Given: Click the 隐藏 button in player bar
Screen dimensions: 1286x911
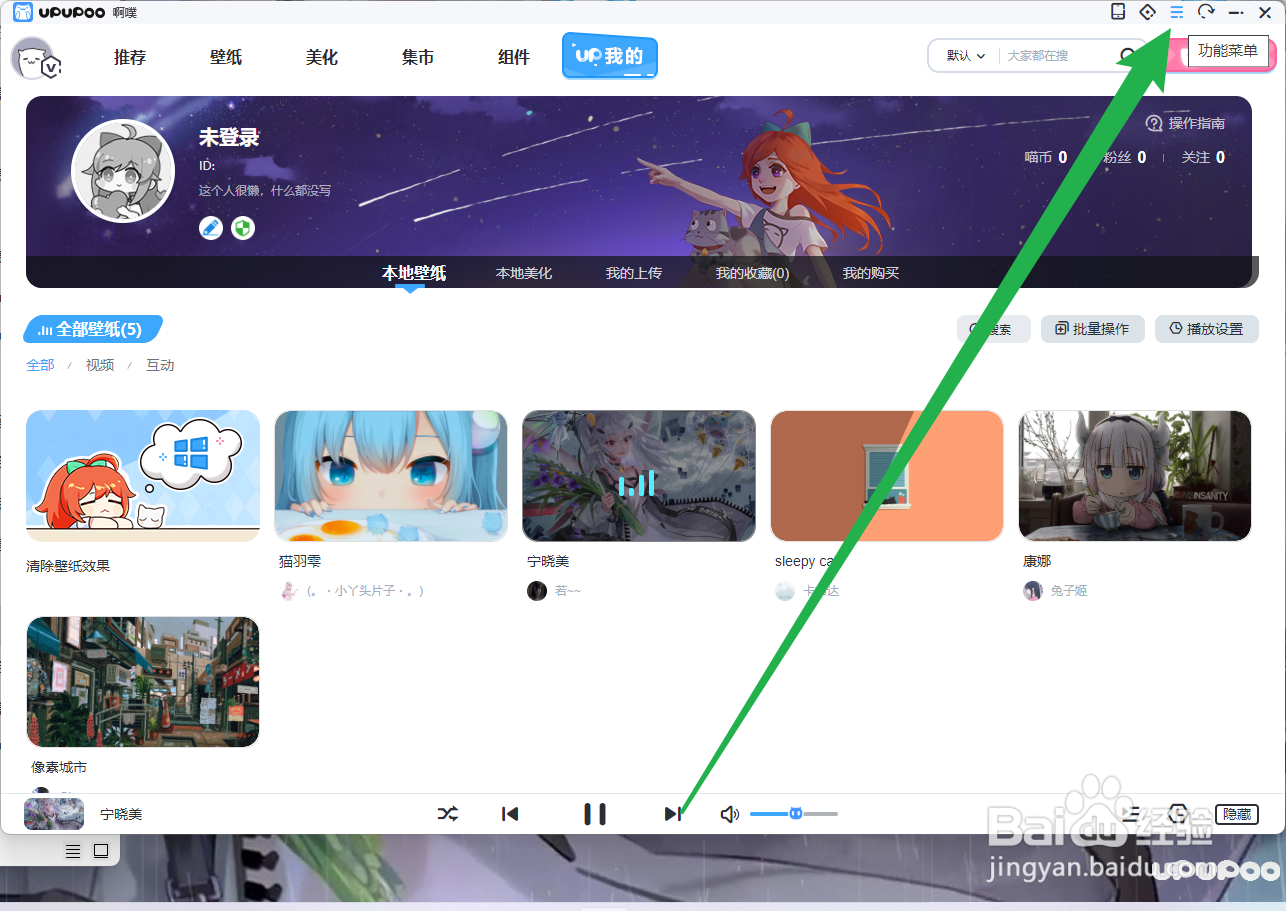Looking at the screenshot, I should click(1237, 814).
